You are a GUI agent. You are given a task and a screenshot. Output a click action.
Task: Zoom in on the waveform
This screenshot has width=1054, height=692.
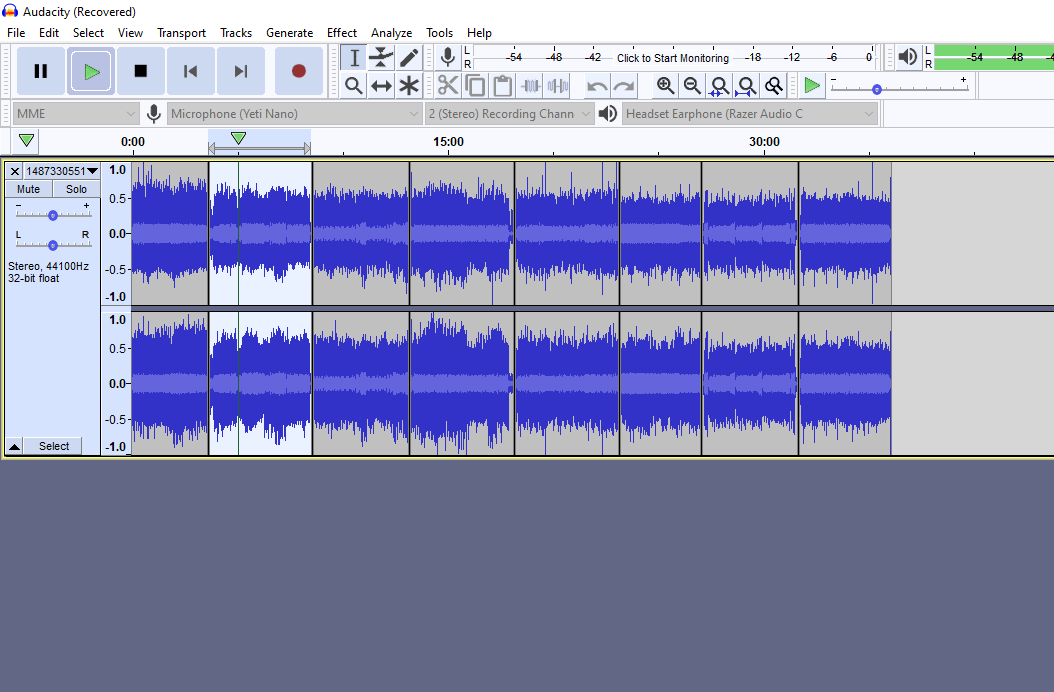(665, 85)
